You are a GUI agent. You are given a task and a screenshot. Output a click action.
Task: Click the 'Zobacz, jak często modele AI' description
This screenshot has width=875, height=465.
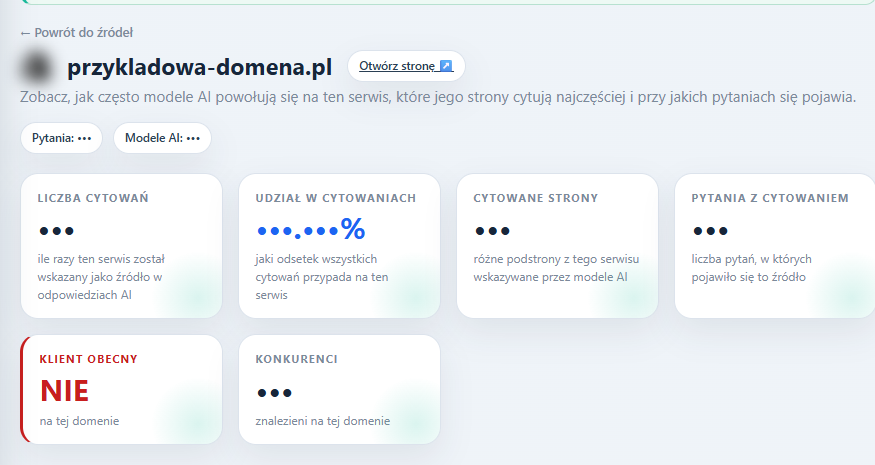pyautogui.click(x=438, y=97)
